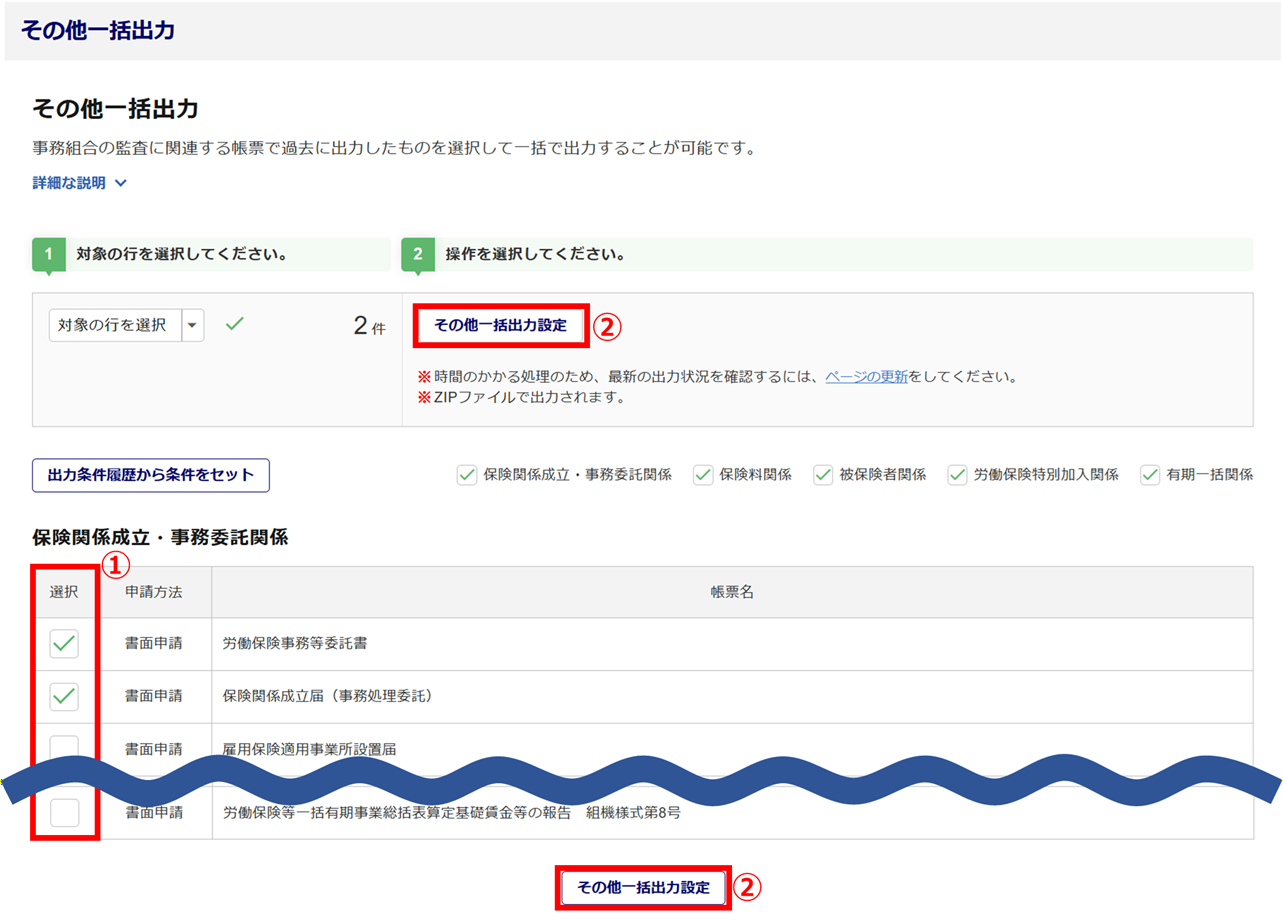The height and width of the screenshot is (924, 1283).
Task: Open the ページの更新 link
Action: [x=866, y=377]
